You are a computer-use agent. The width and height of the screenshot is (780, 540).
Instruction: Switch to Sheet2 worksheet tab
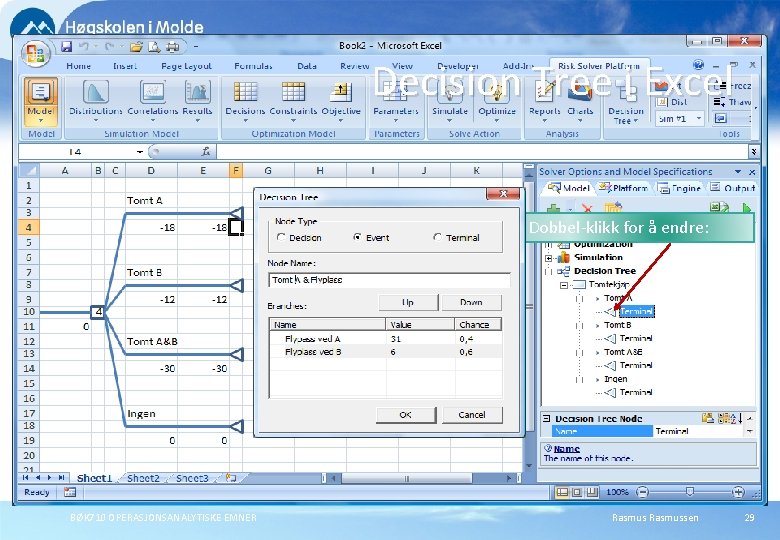[x=143, y=478]
